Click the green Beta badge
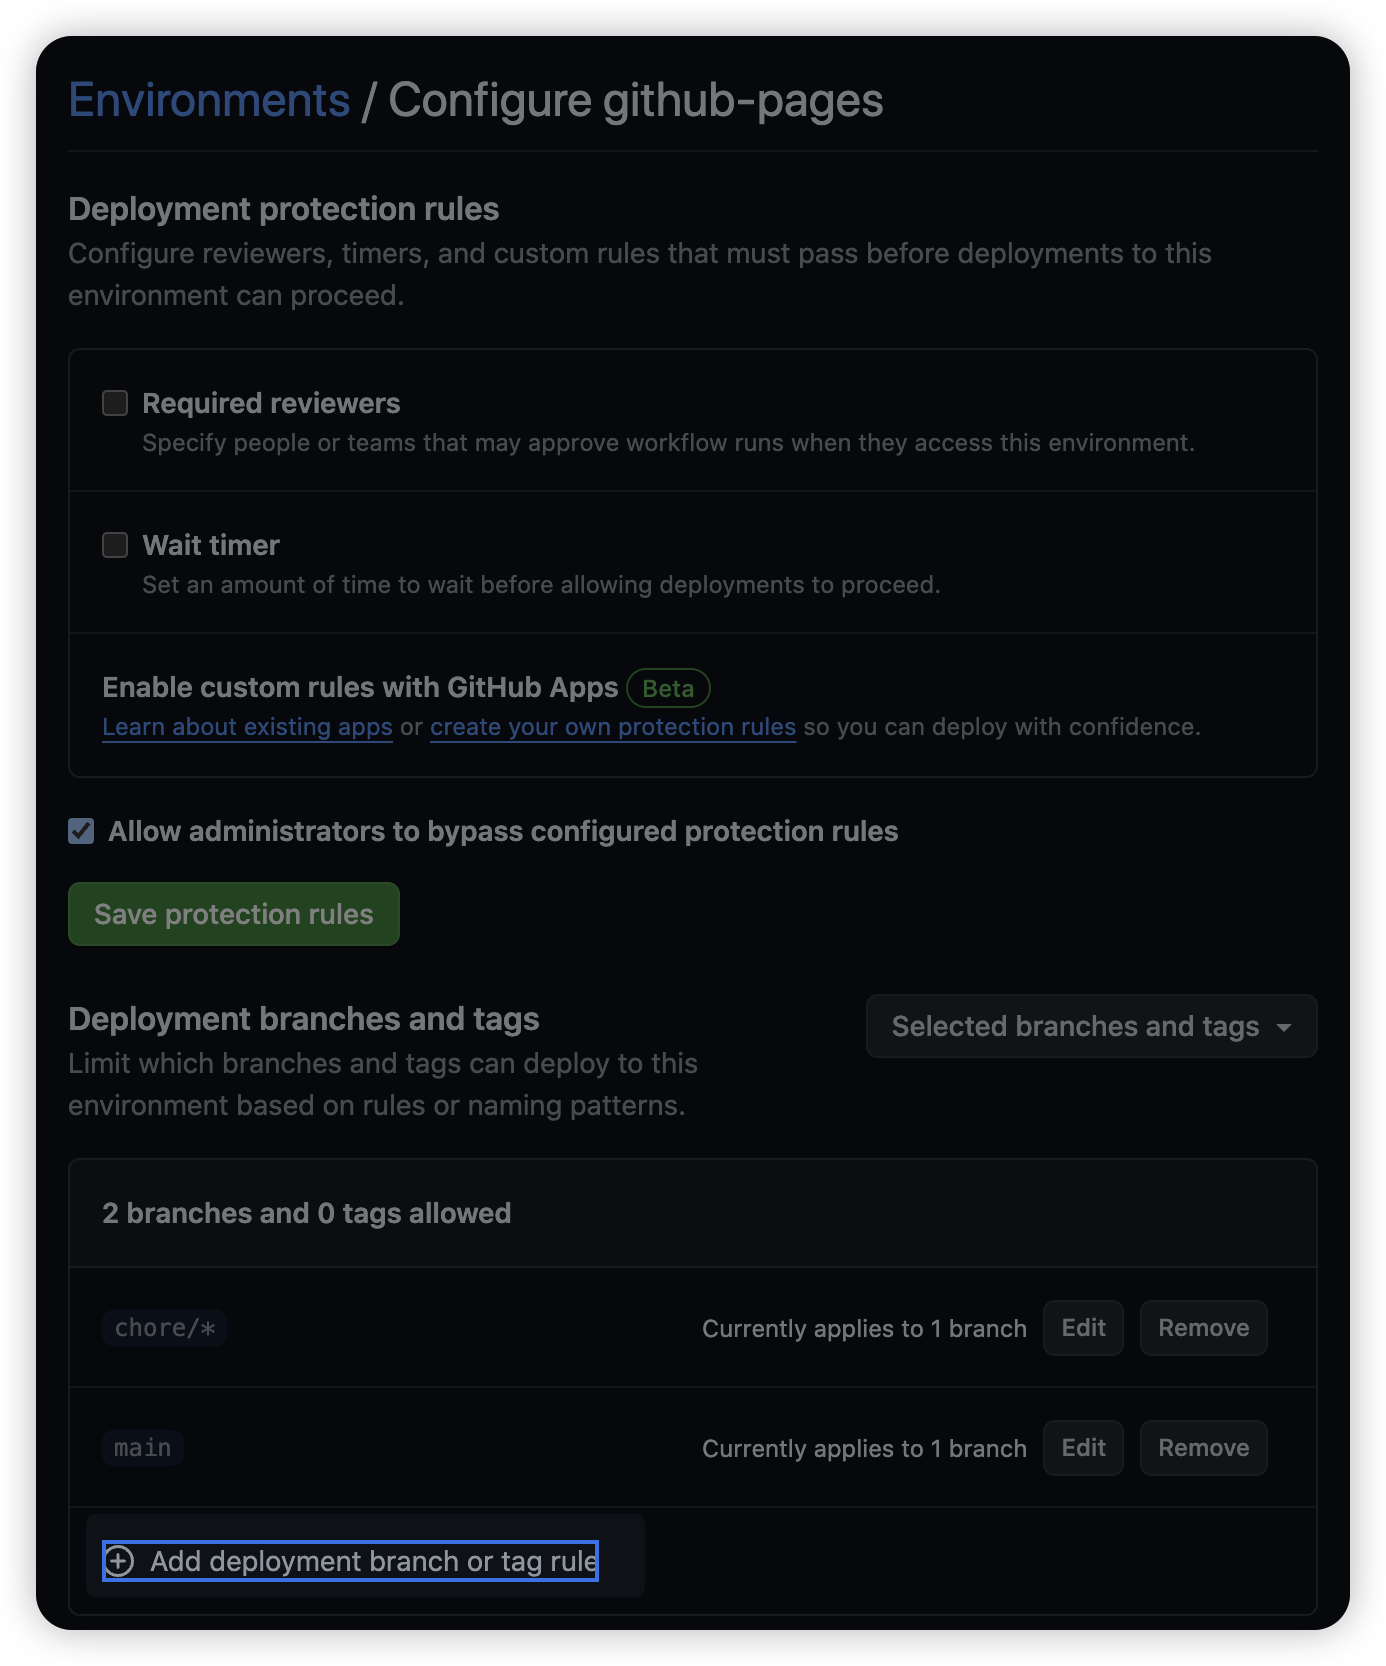 click(668, 688)
